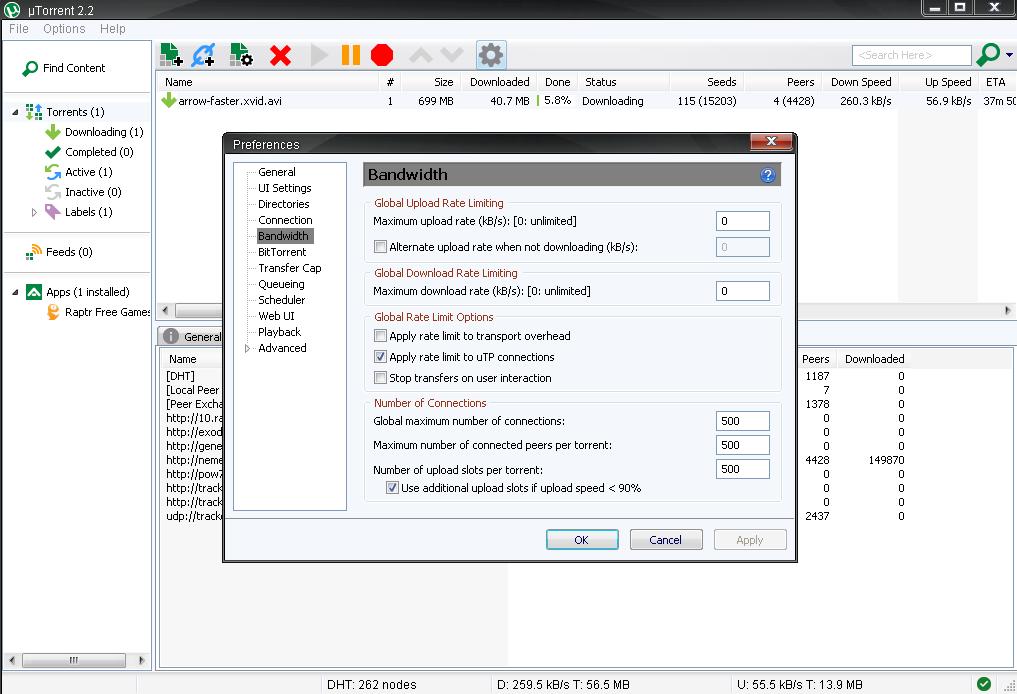Click the green search magnifier icon
The height and width of the screenshot is (694, 1017).
point(988,54)
